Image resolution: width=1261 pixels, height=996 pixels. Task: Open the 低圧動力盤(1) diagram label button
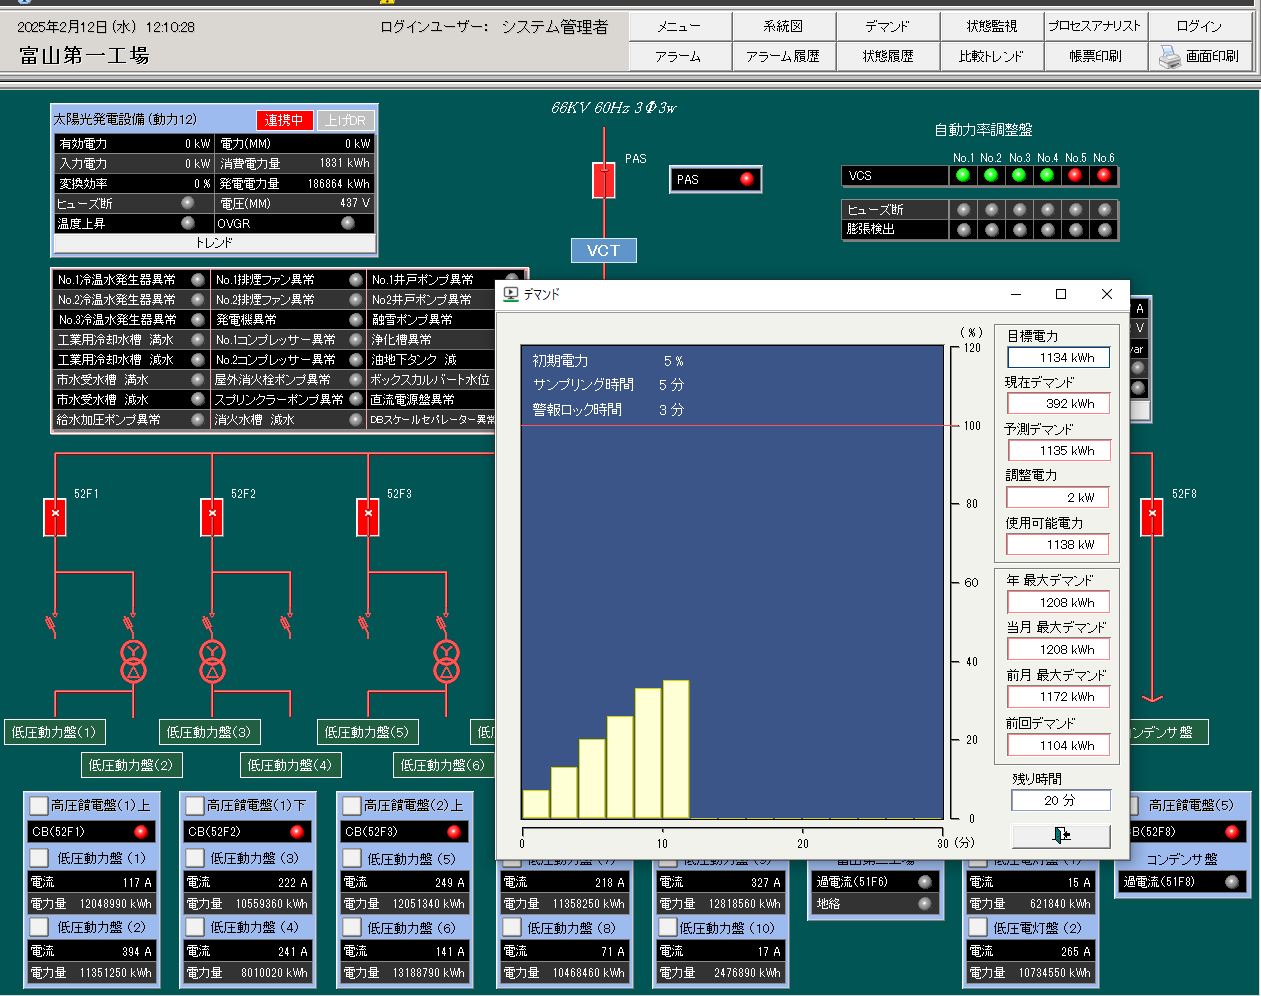click(54, 732)
